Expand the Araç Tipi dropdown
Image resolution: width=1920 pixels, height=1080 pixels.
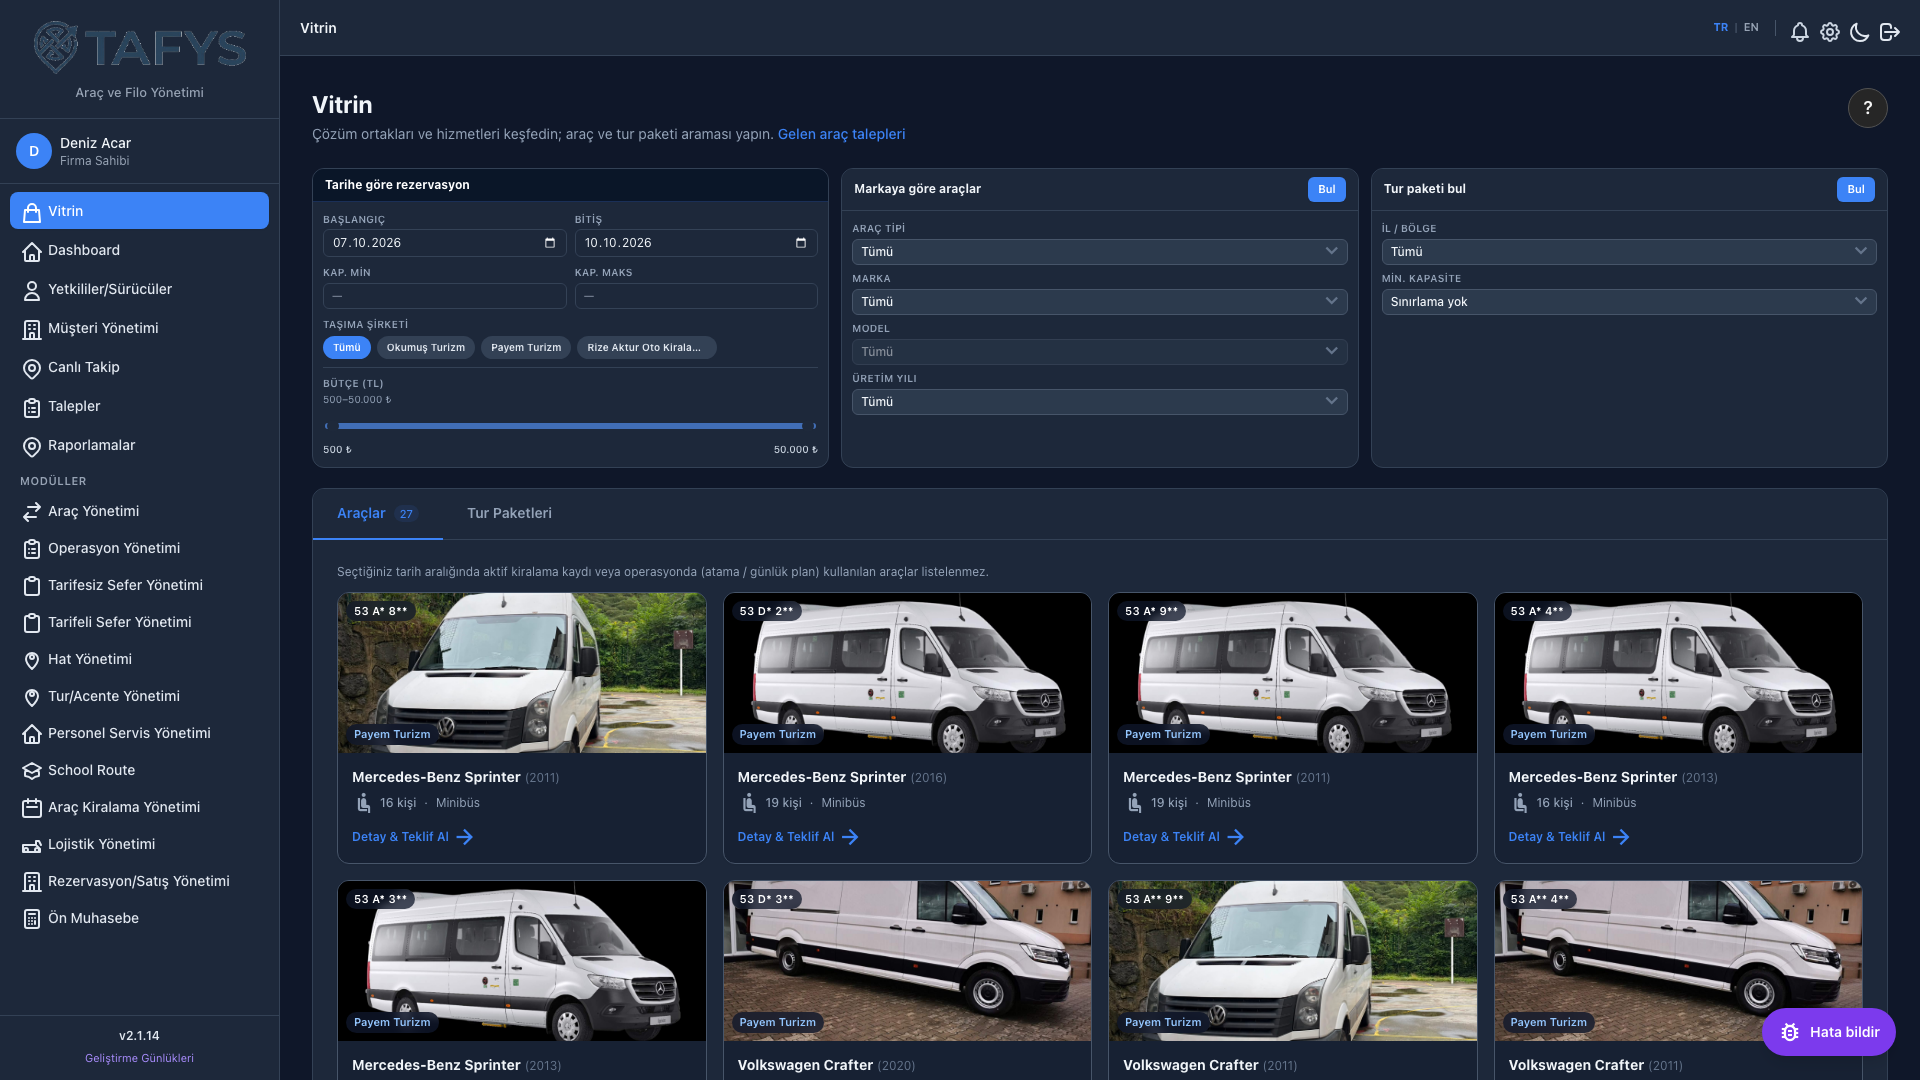tap(1099, 252)
